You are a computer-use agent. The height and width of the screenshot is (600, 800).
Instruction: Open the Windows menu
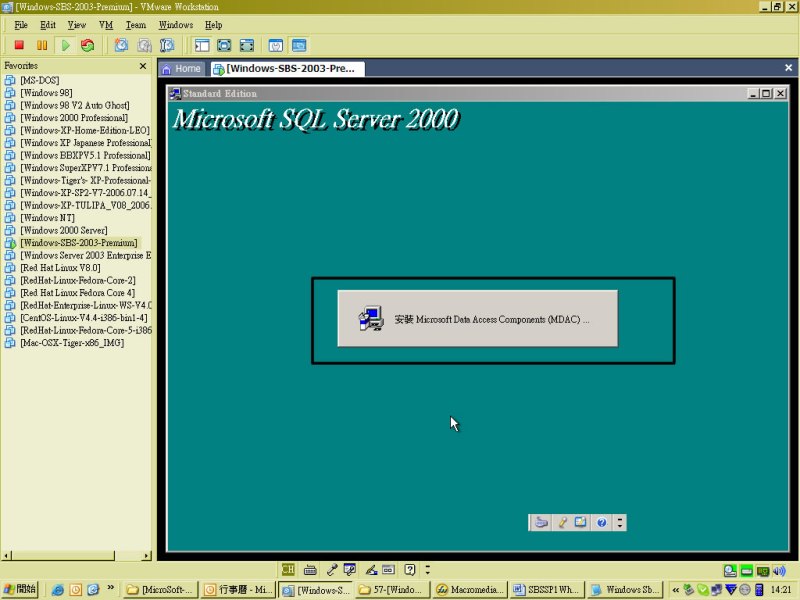(176, 25)
